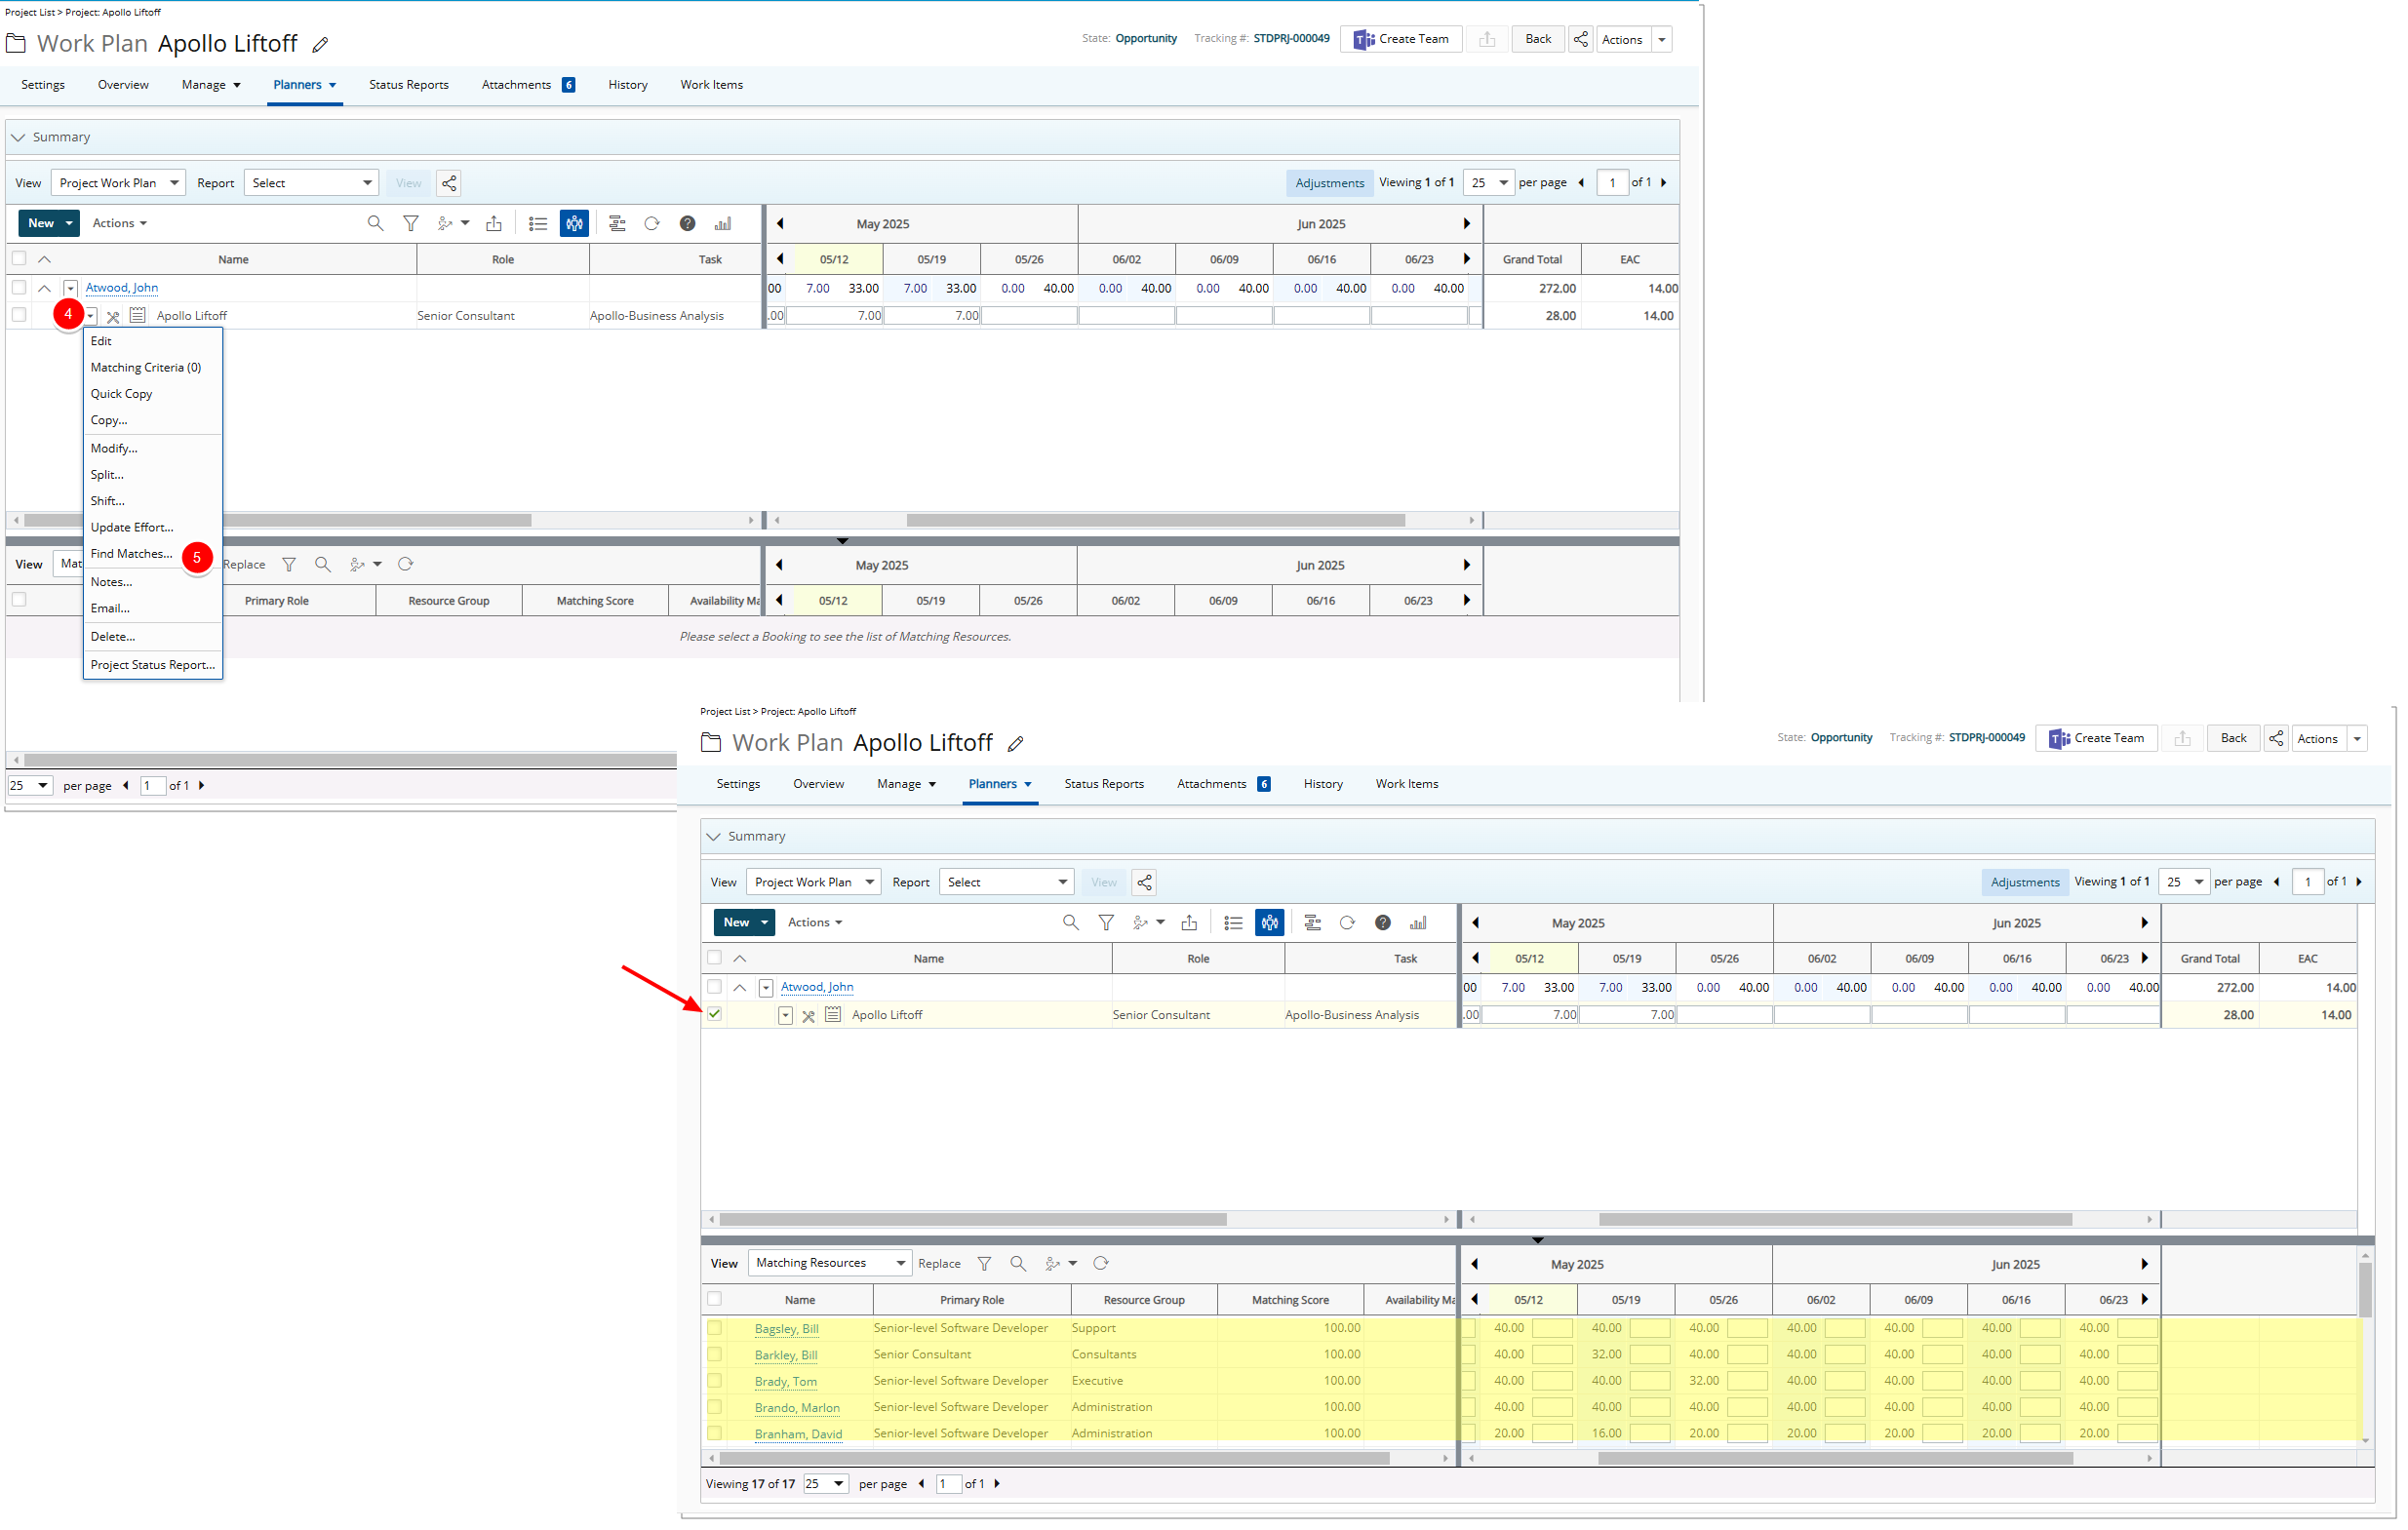Screen dimensions: 2408x1530
Task: Click page number field near lower Adjustments
Action: coord(2307,882)
